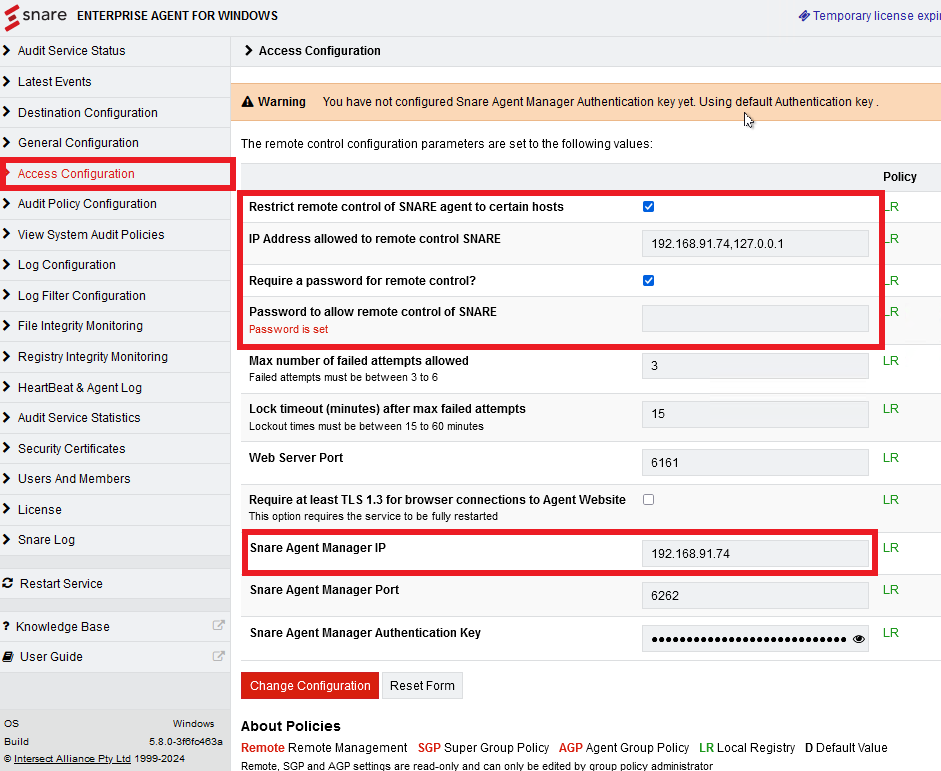Open Users And Members page
This screenshot has height=771, width=941.
click(74, 479)
